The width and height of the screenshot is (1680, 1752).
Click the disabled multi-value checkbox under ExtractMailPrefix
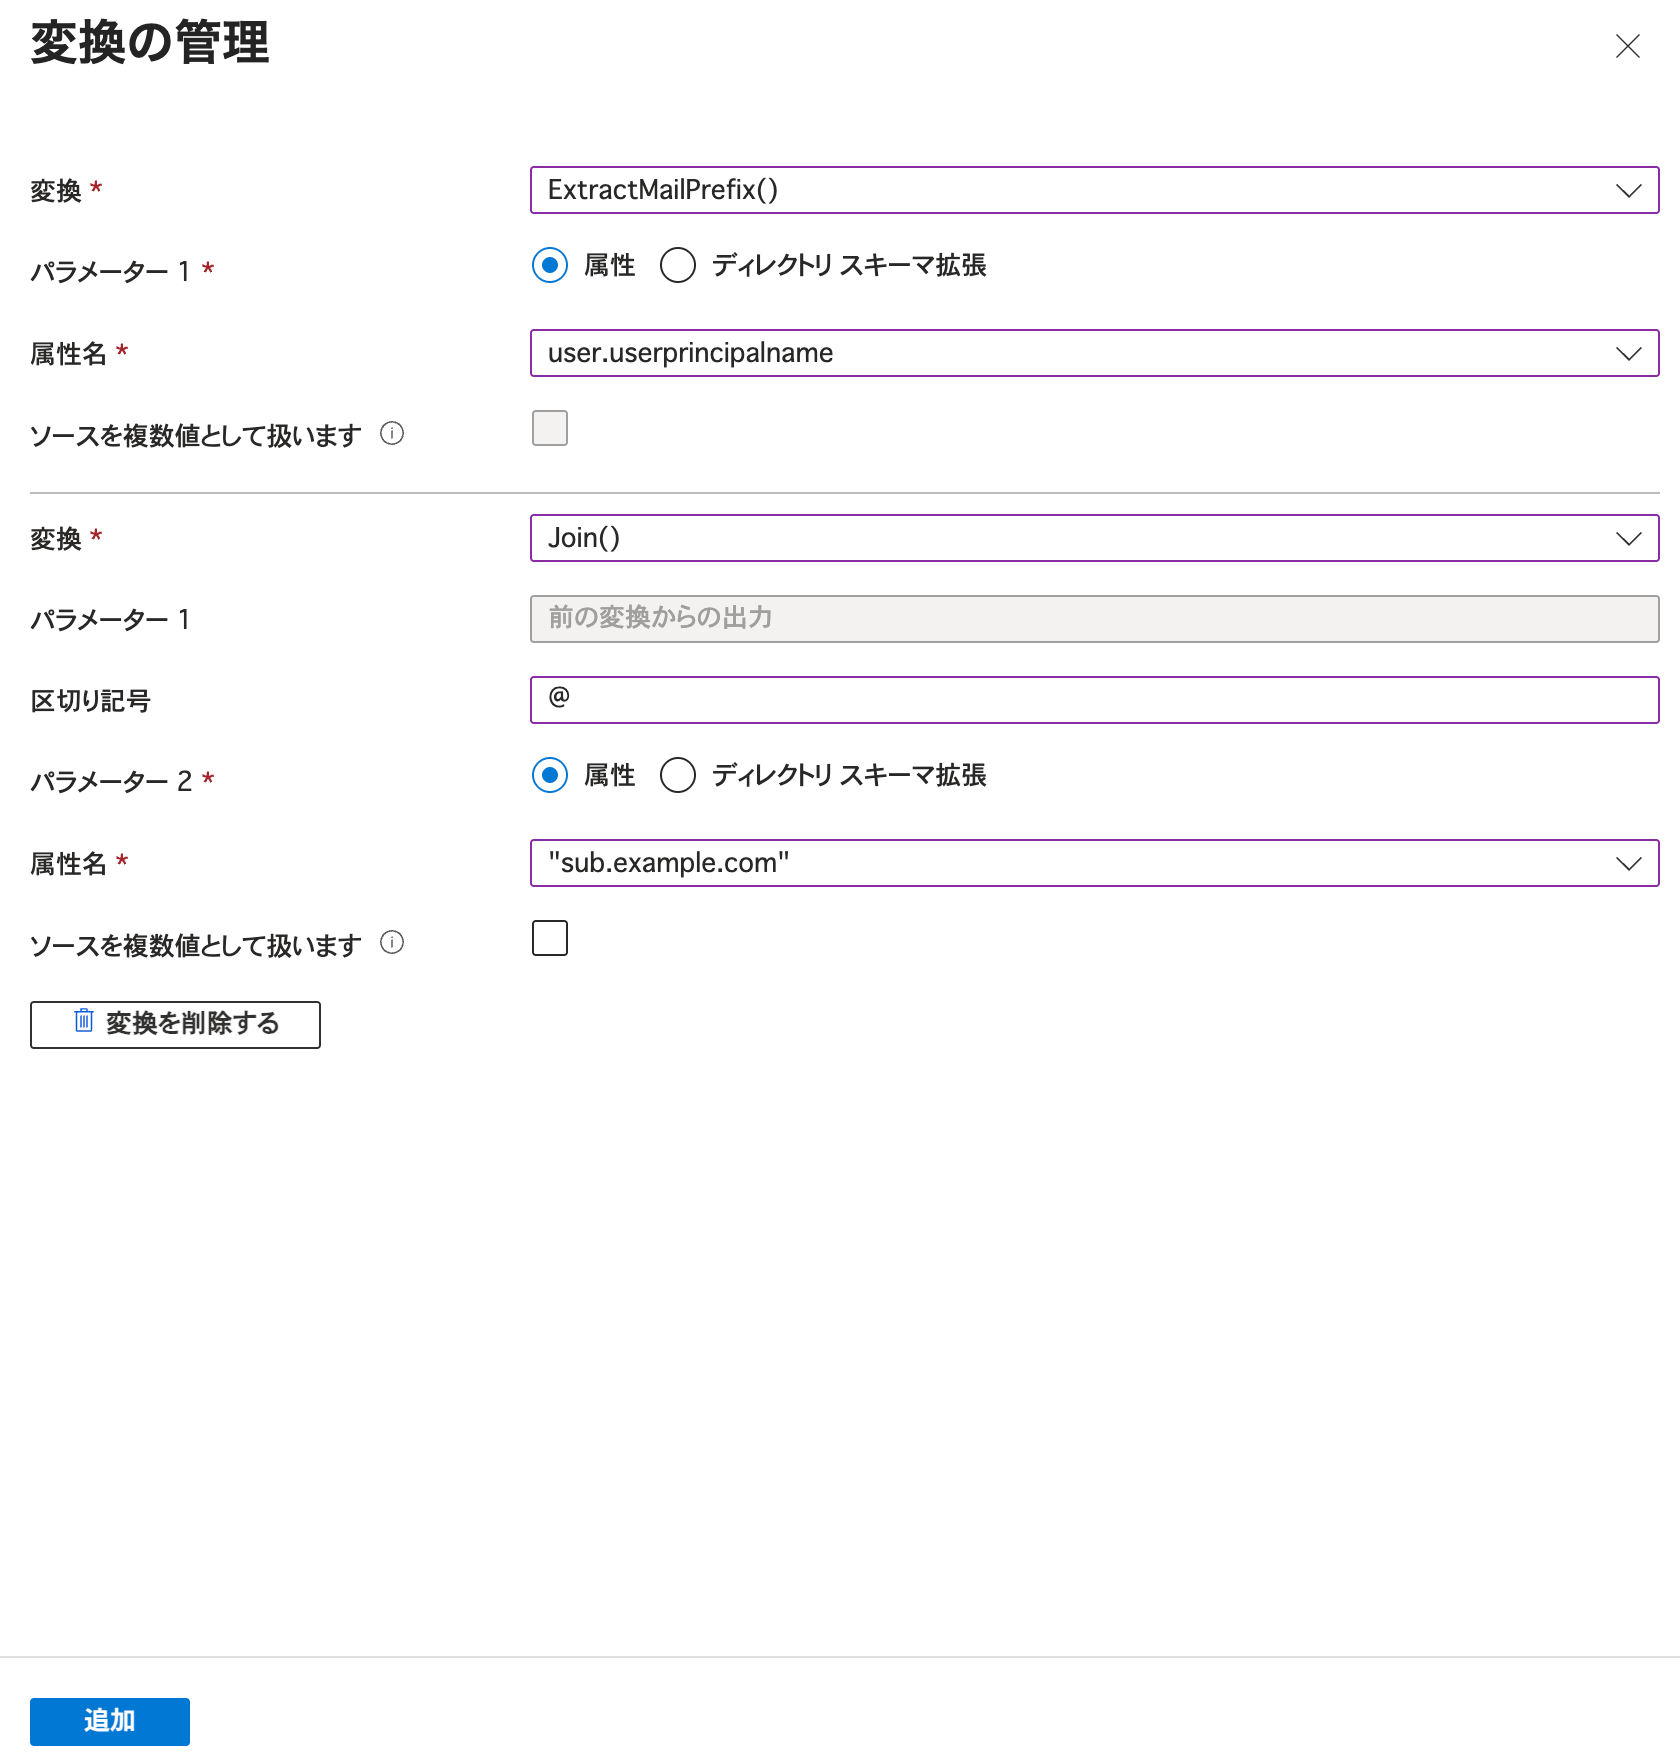pos(550,428)
